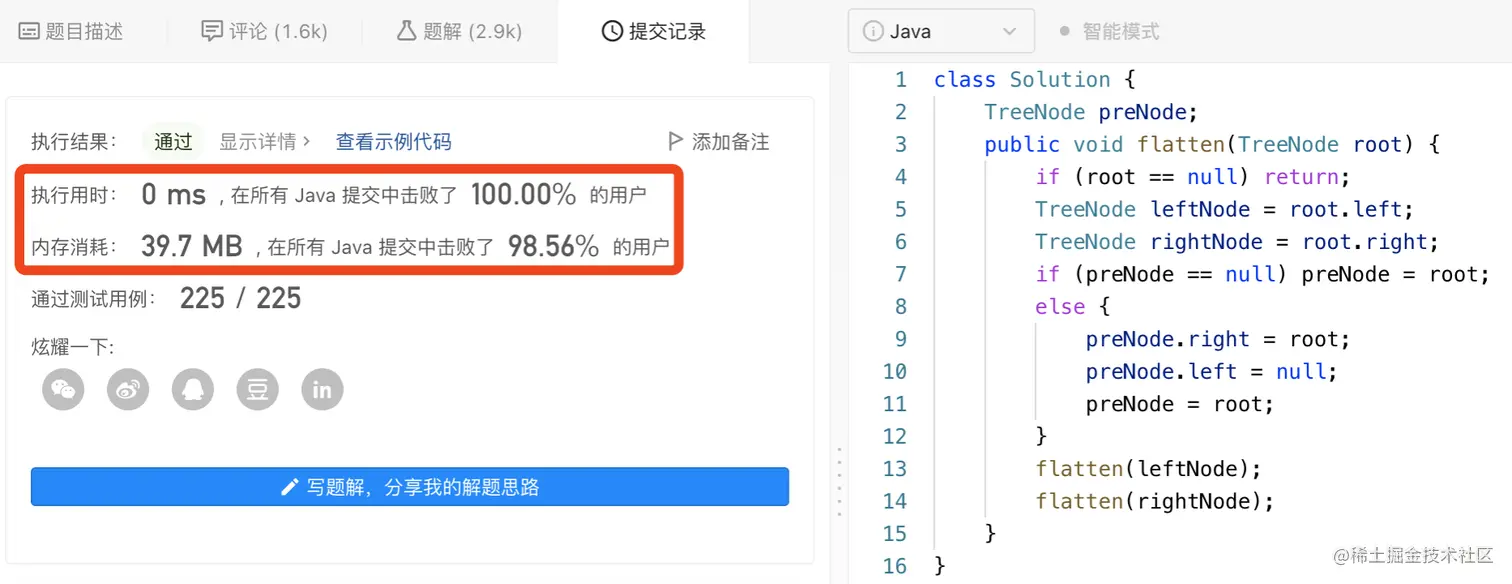Click code line 'TreeNode preNode;'
Image resolution: width=1512 pixels, height=584 pixels.
pyautogui.click(x=1091, y=111)
